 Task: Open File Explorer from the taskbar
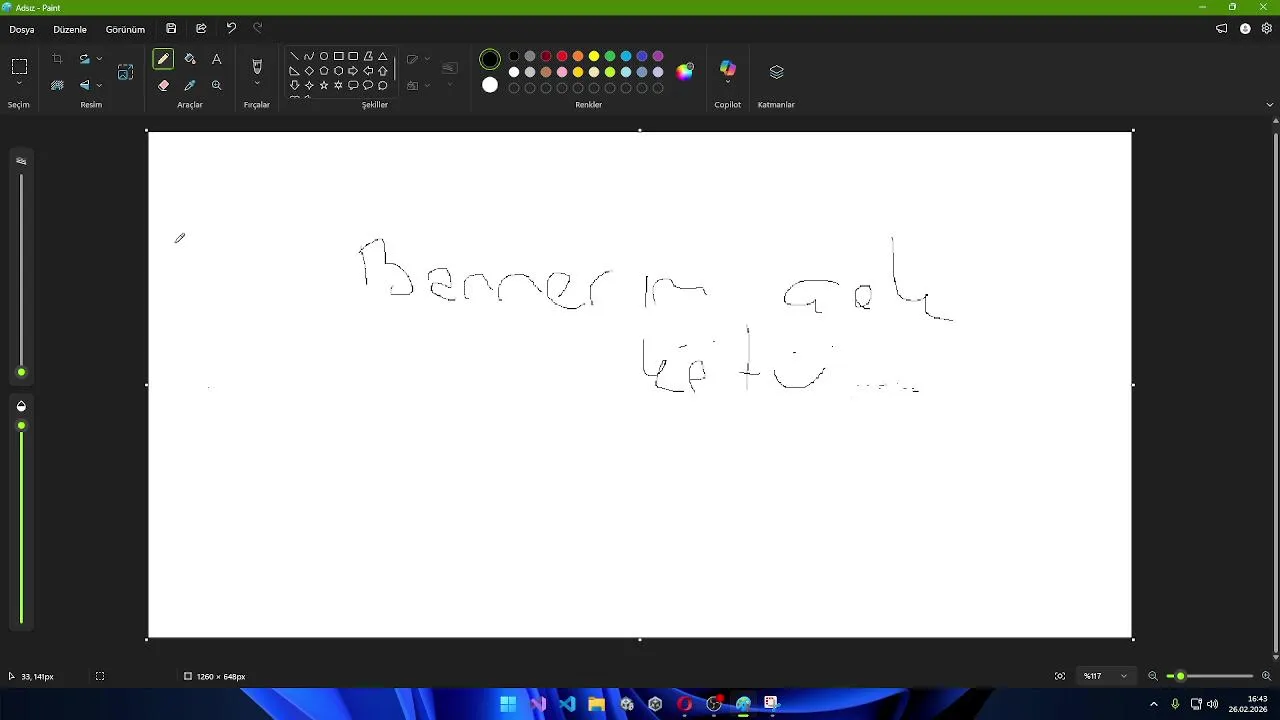[x=596, y=704]
